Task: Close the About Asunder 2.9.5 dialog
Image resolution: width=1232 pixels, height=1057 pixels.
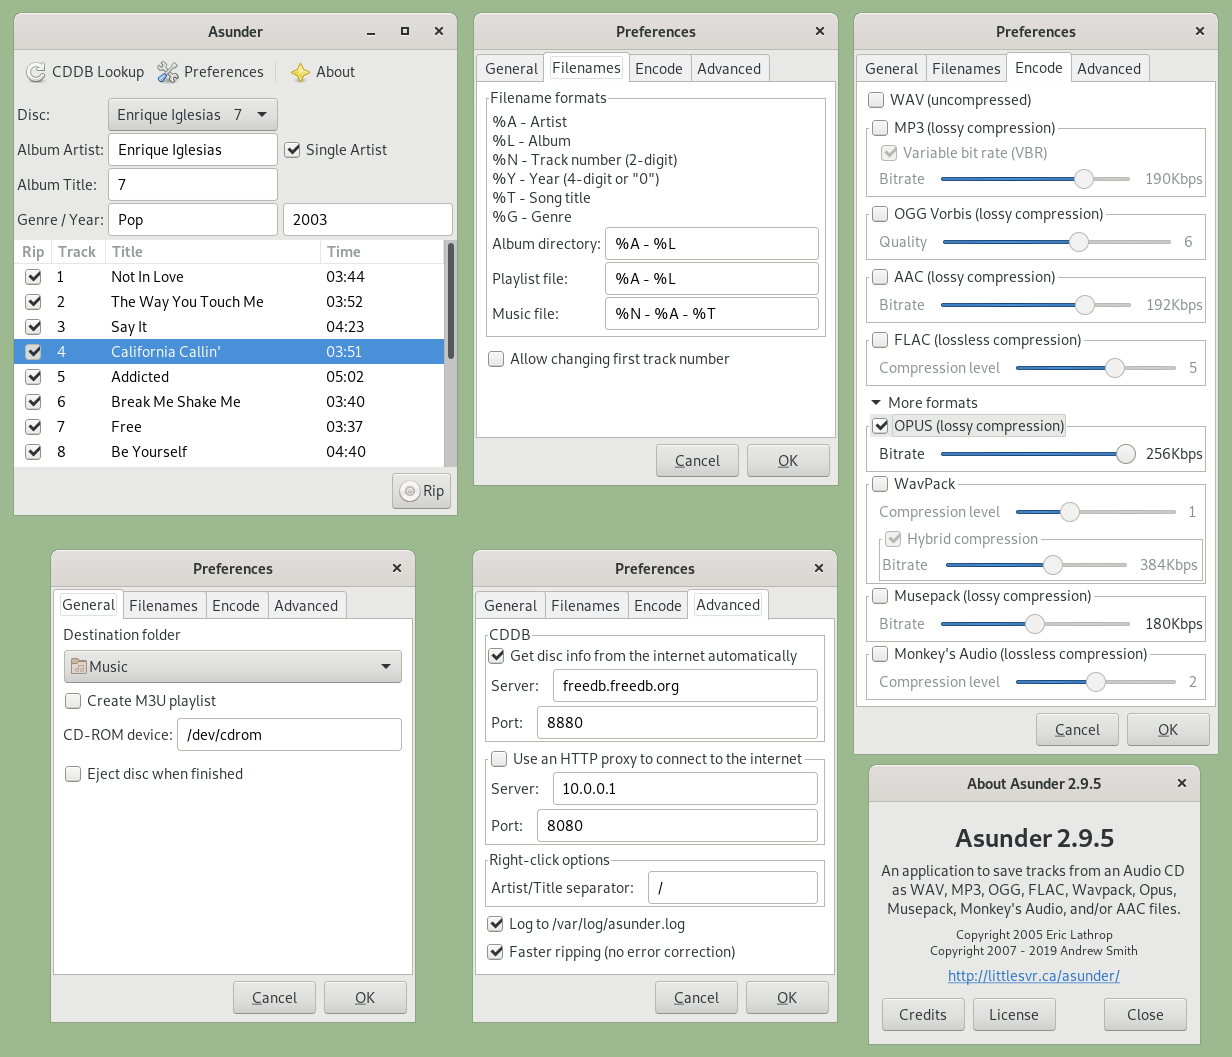Action: click(1182, 783)
